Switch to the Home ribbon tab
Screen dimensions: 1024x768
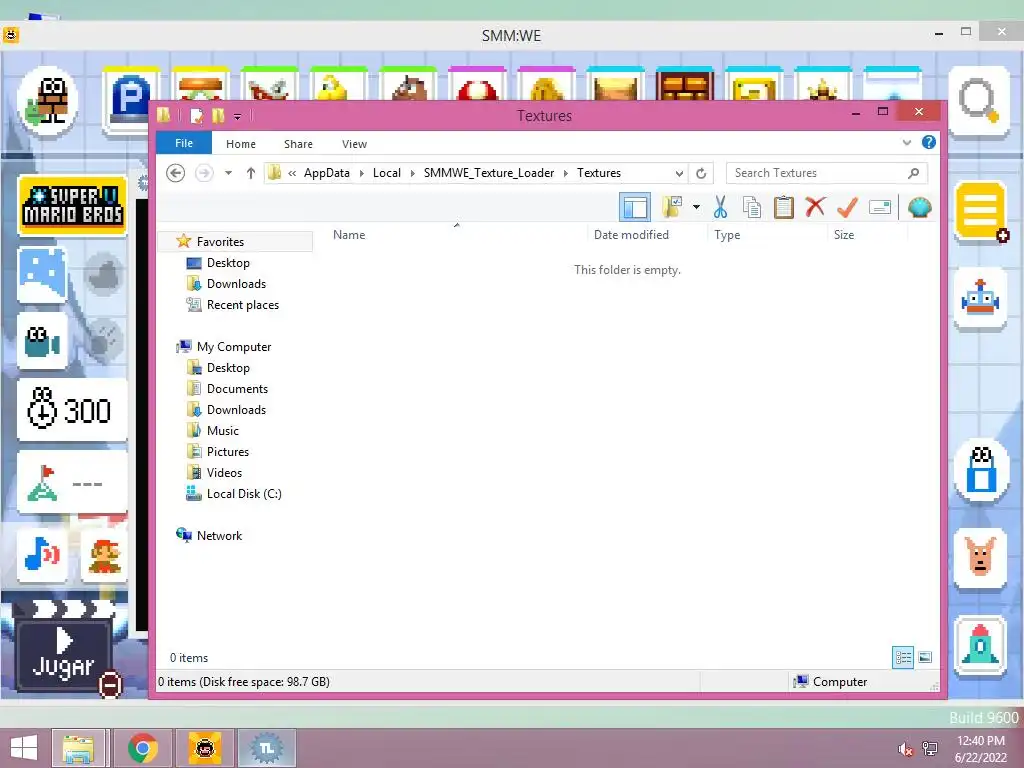click(x=241, y=144)
